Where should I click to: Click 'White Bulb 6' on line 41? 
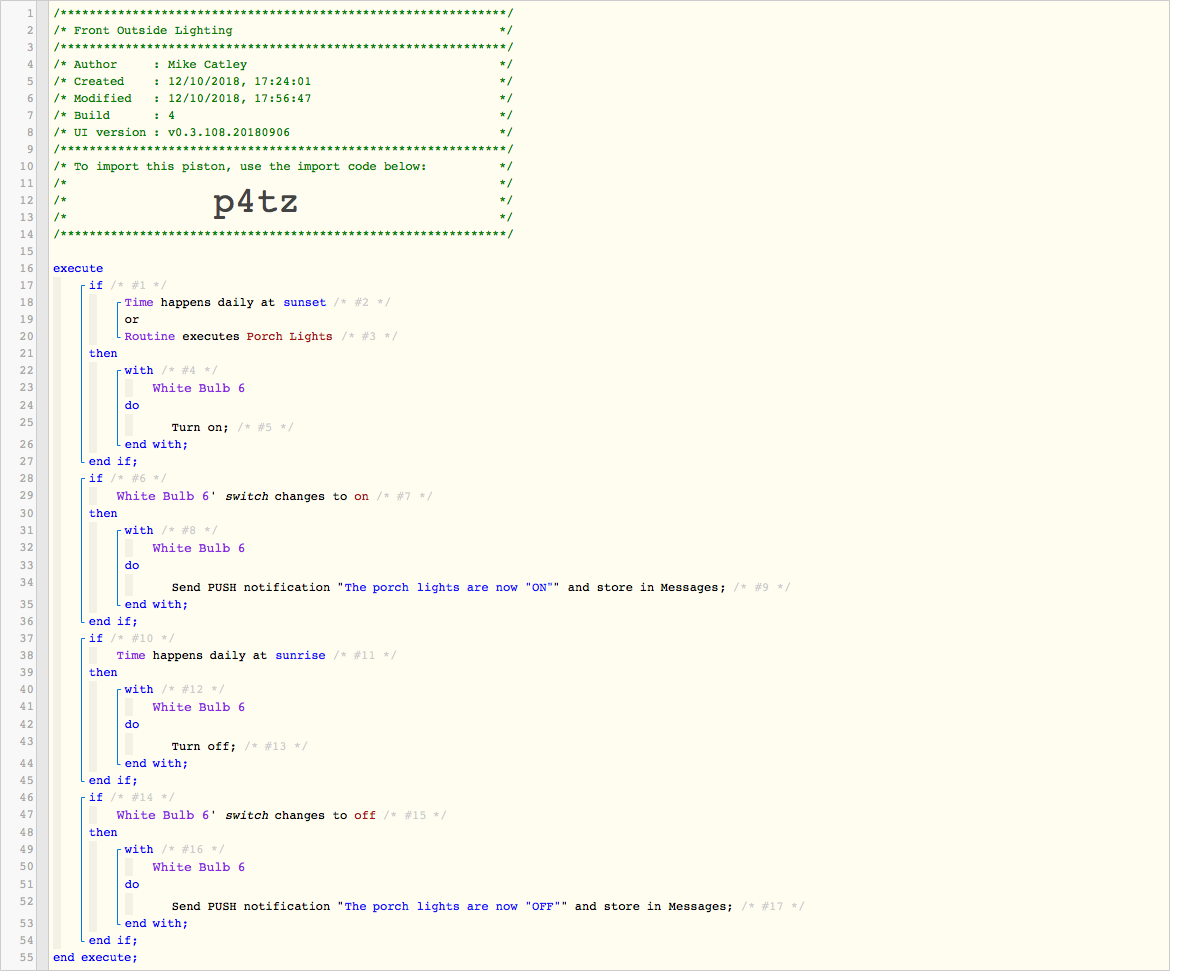pos(198,707)
